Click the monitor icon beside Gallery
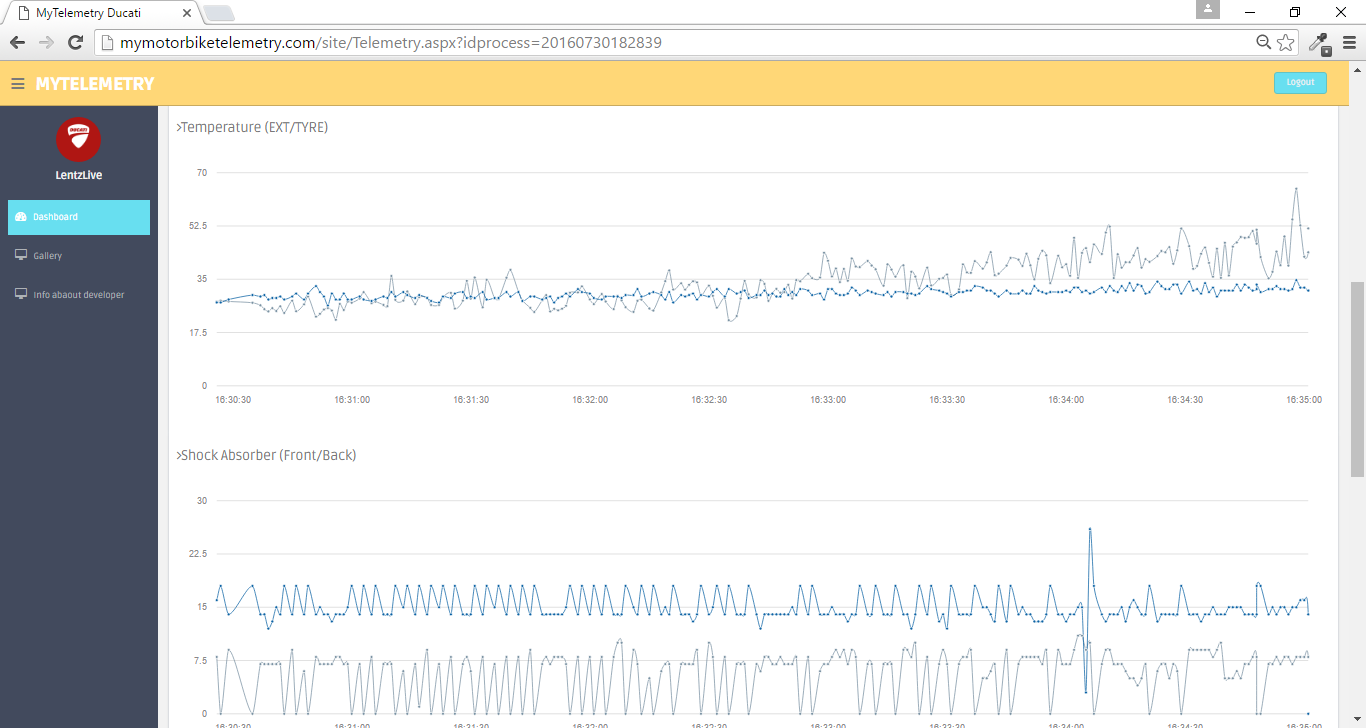This screenshot has width=1366, height=728. coord(21,256)
